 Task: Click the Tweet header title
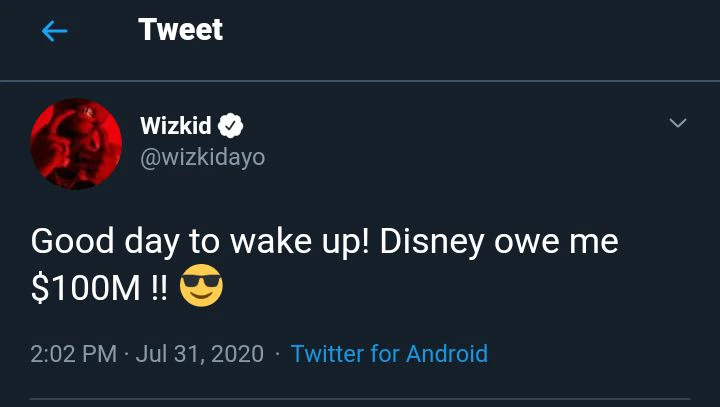point(180,30)
